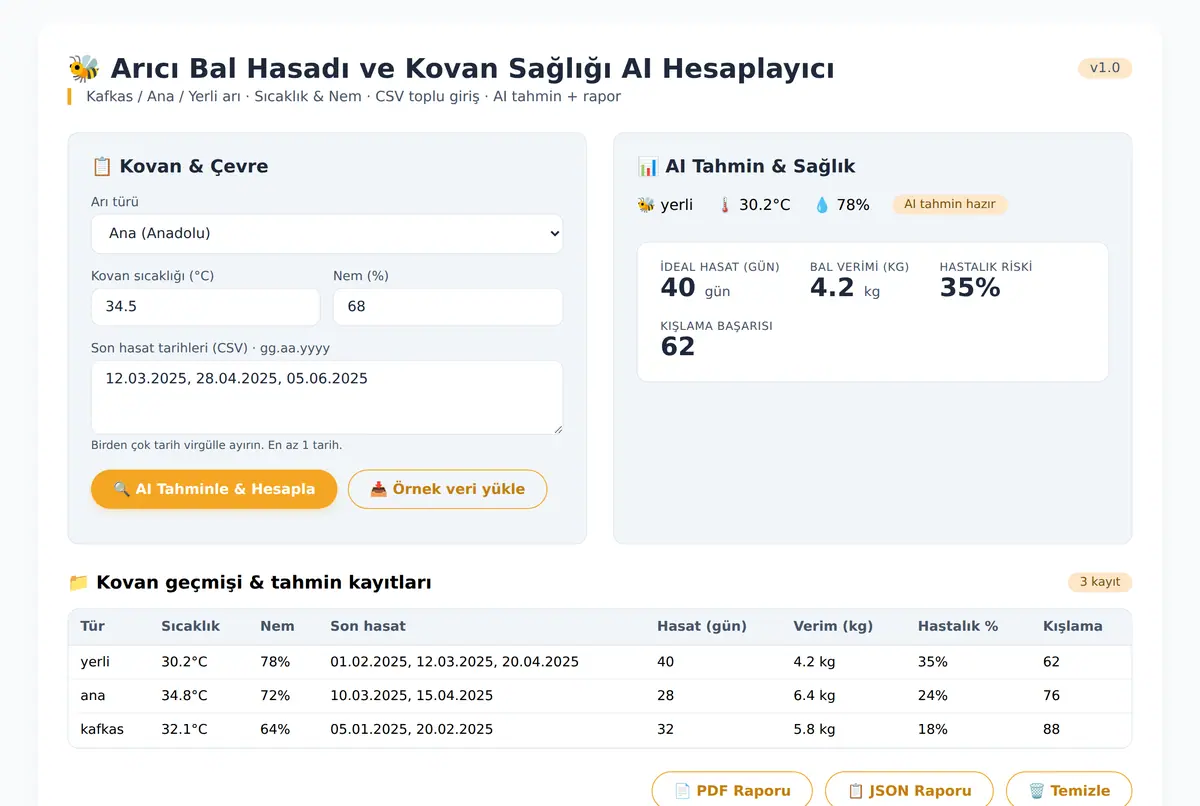Run AI Tahminle & Hesapla

pos(214,489)
